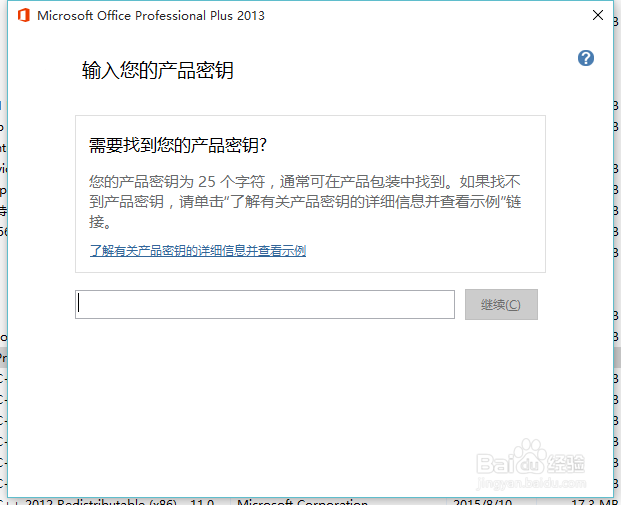Click the Microsoft Office Professional Plus 2013 title

(151, 16)
